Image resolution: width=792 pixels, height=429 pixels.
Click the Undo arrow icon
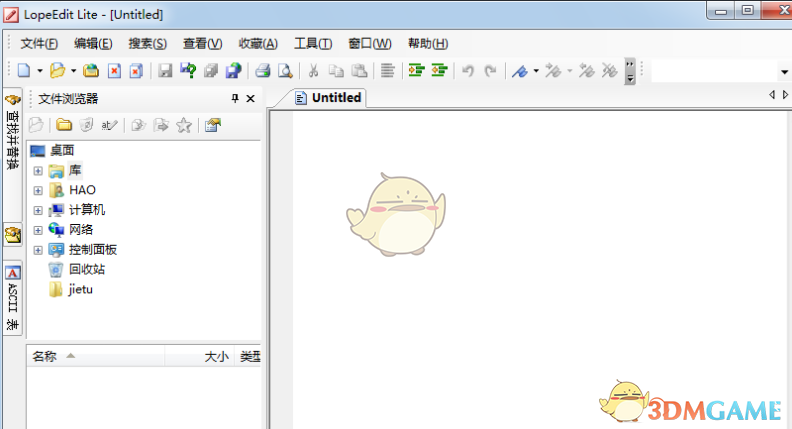(468, 71)
